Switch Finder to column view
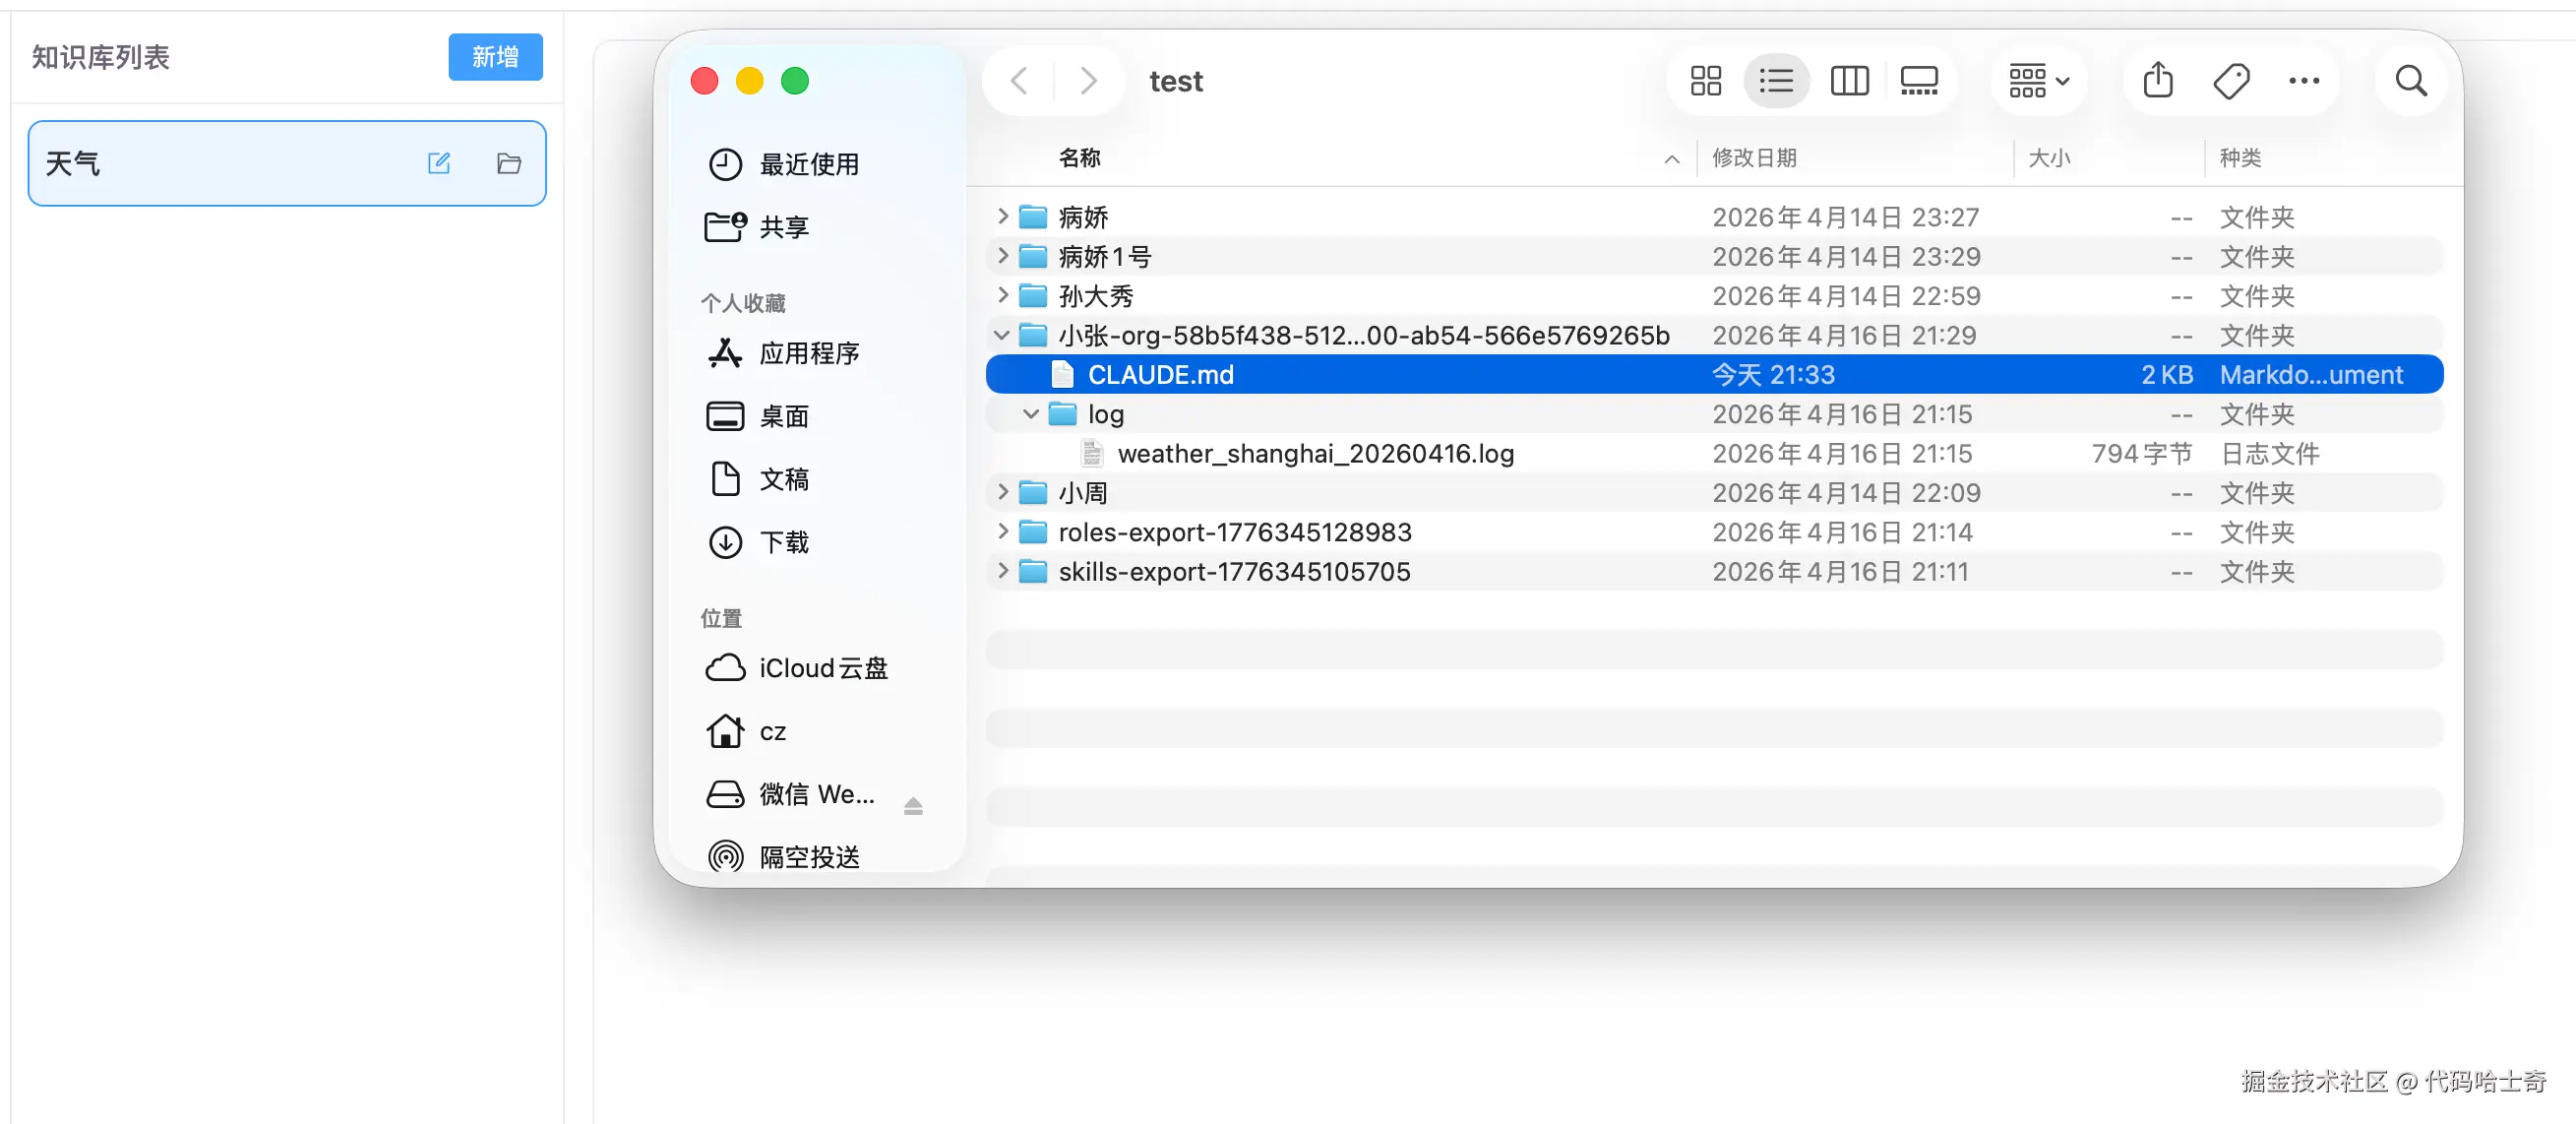Viewport: 2576px width, 1124px height. [1848, 81]
